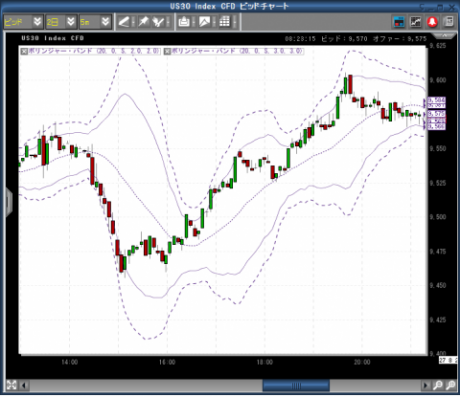Open the calculator icon at toolbar right
This screenshot has width=460, height=397.
click(449, 22)
